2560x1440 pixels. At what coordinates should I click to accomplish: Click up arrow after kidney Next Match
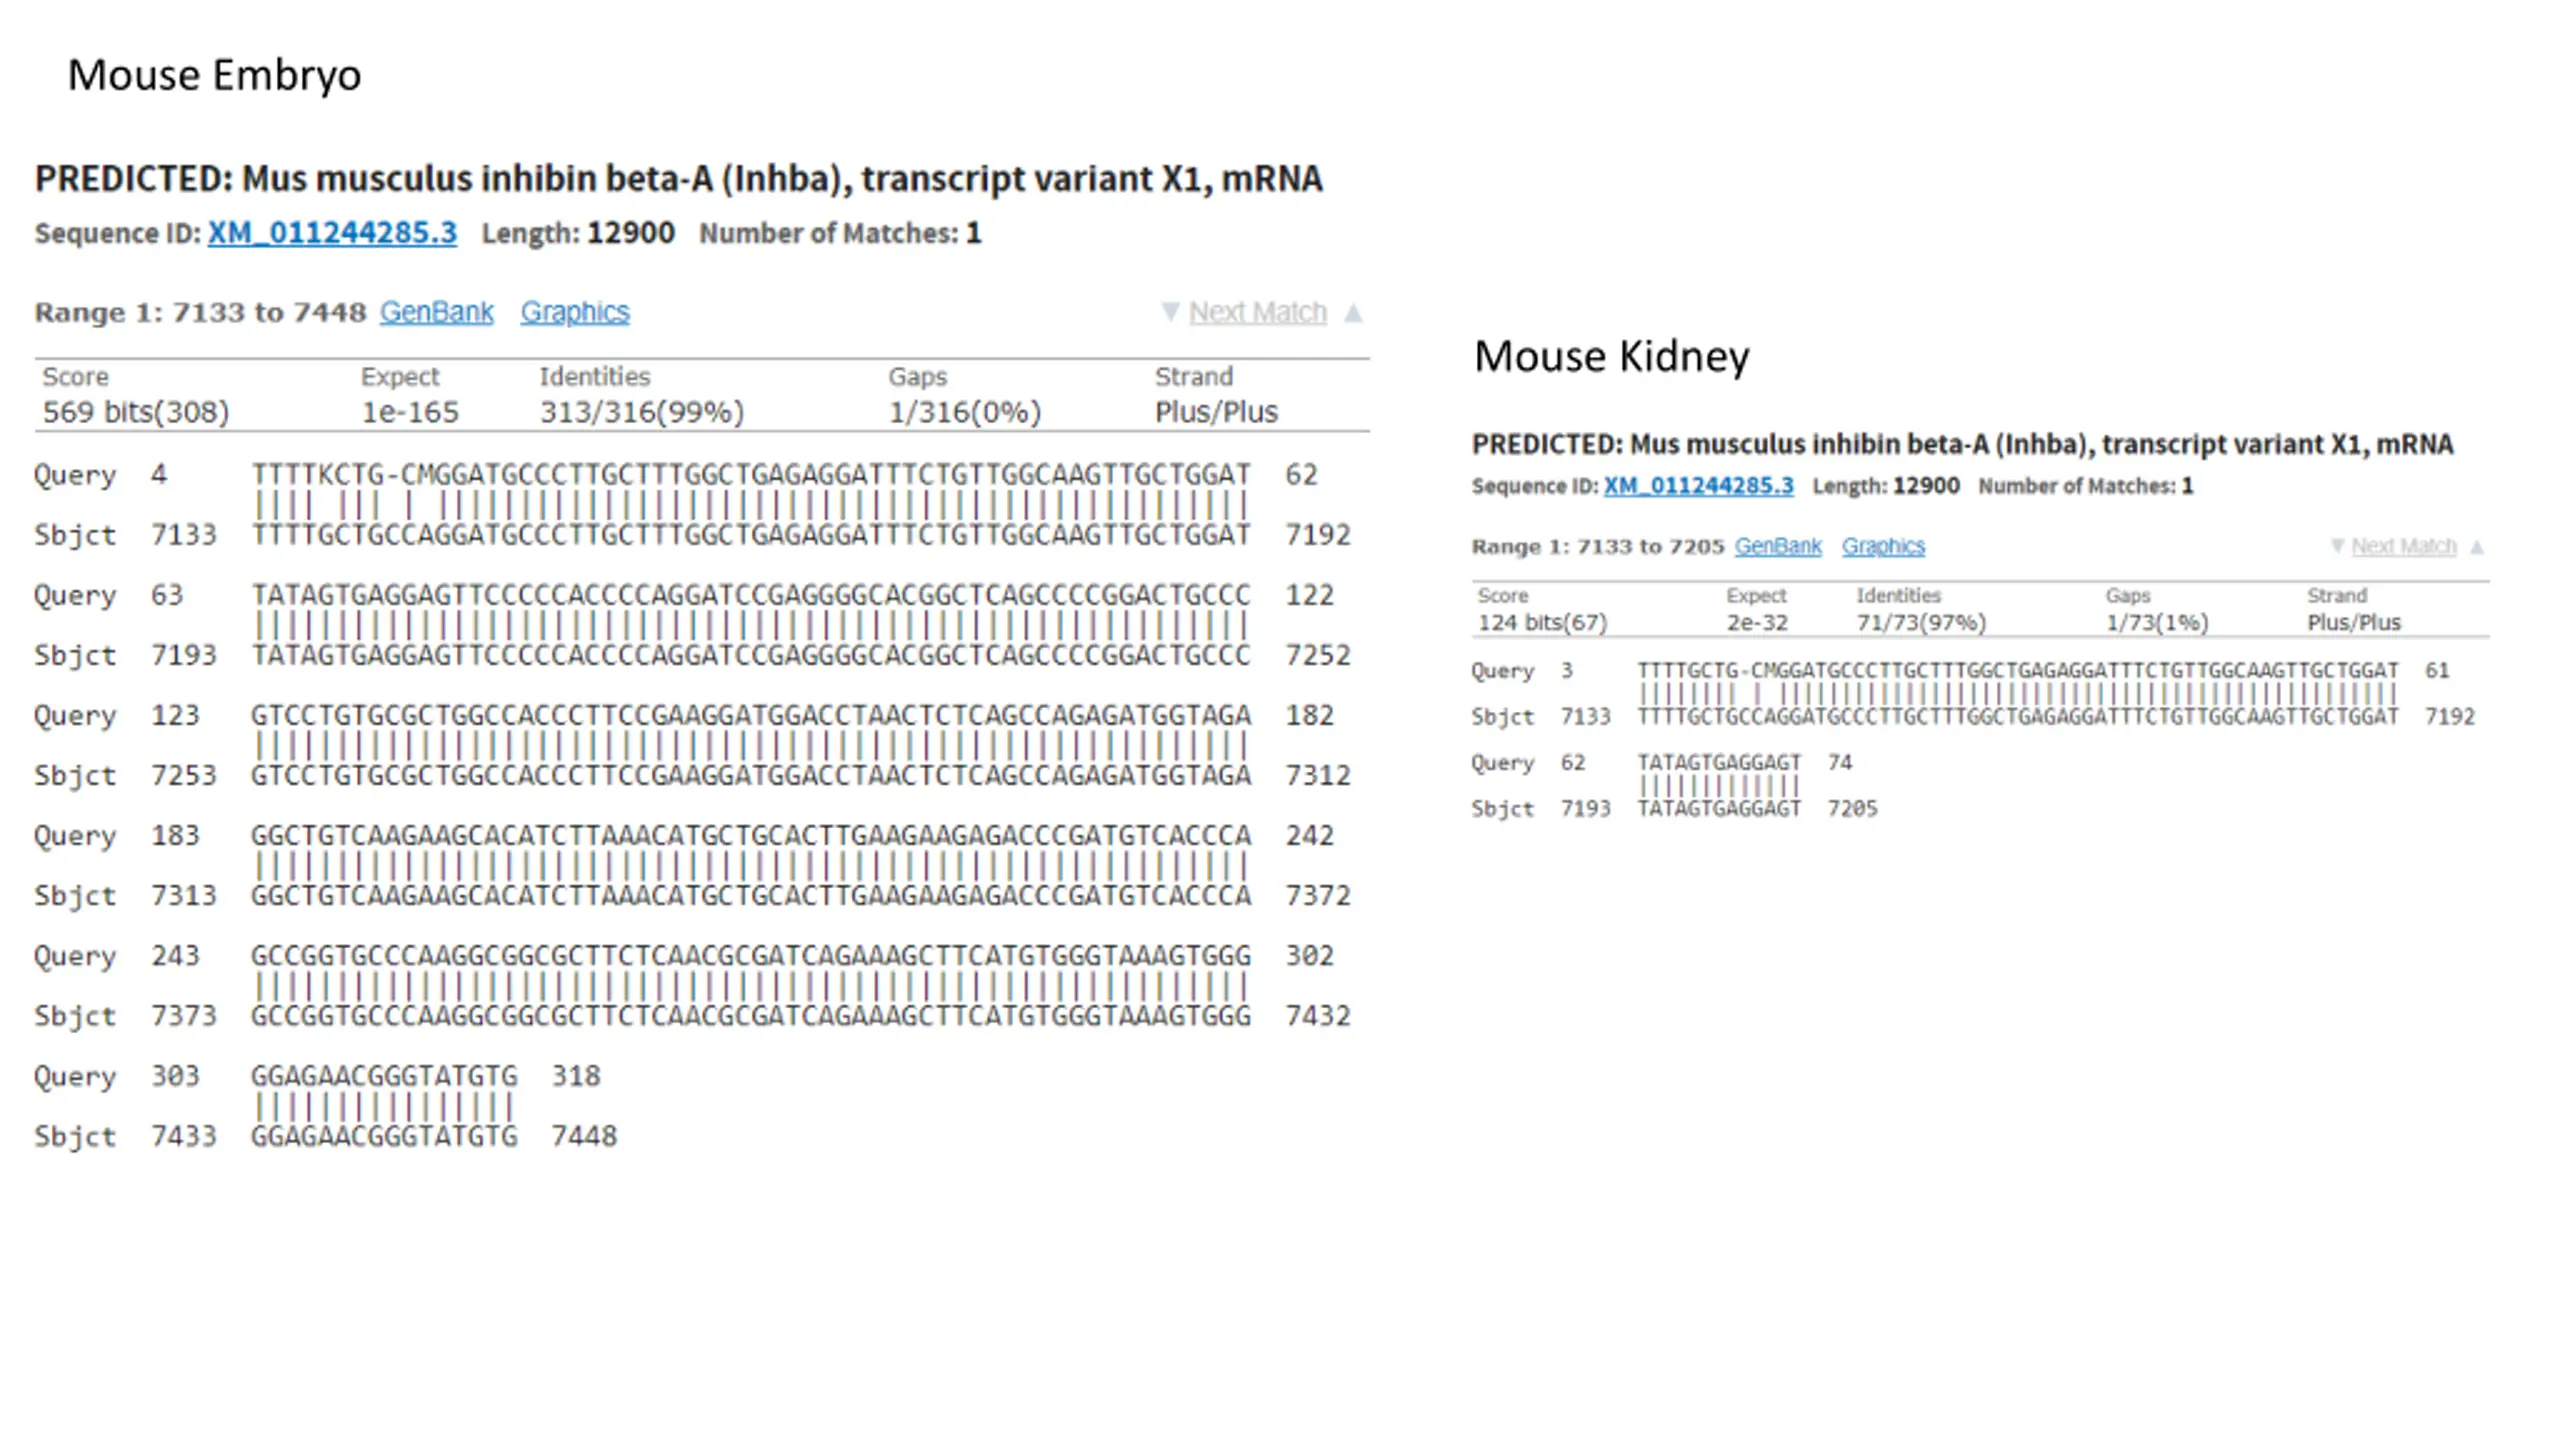tap(2477, 547)
